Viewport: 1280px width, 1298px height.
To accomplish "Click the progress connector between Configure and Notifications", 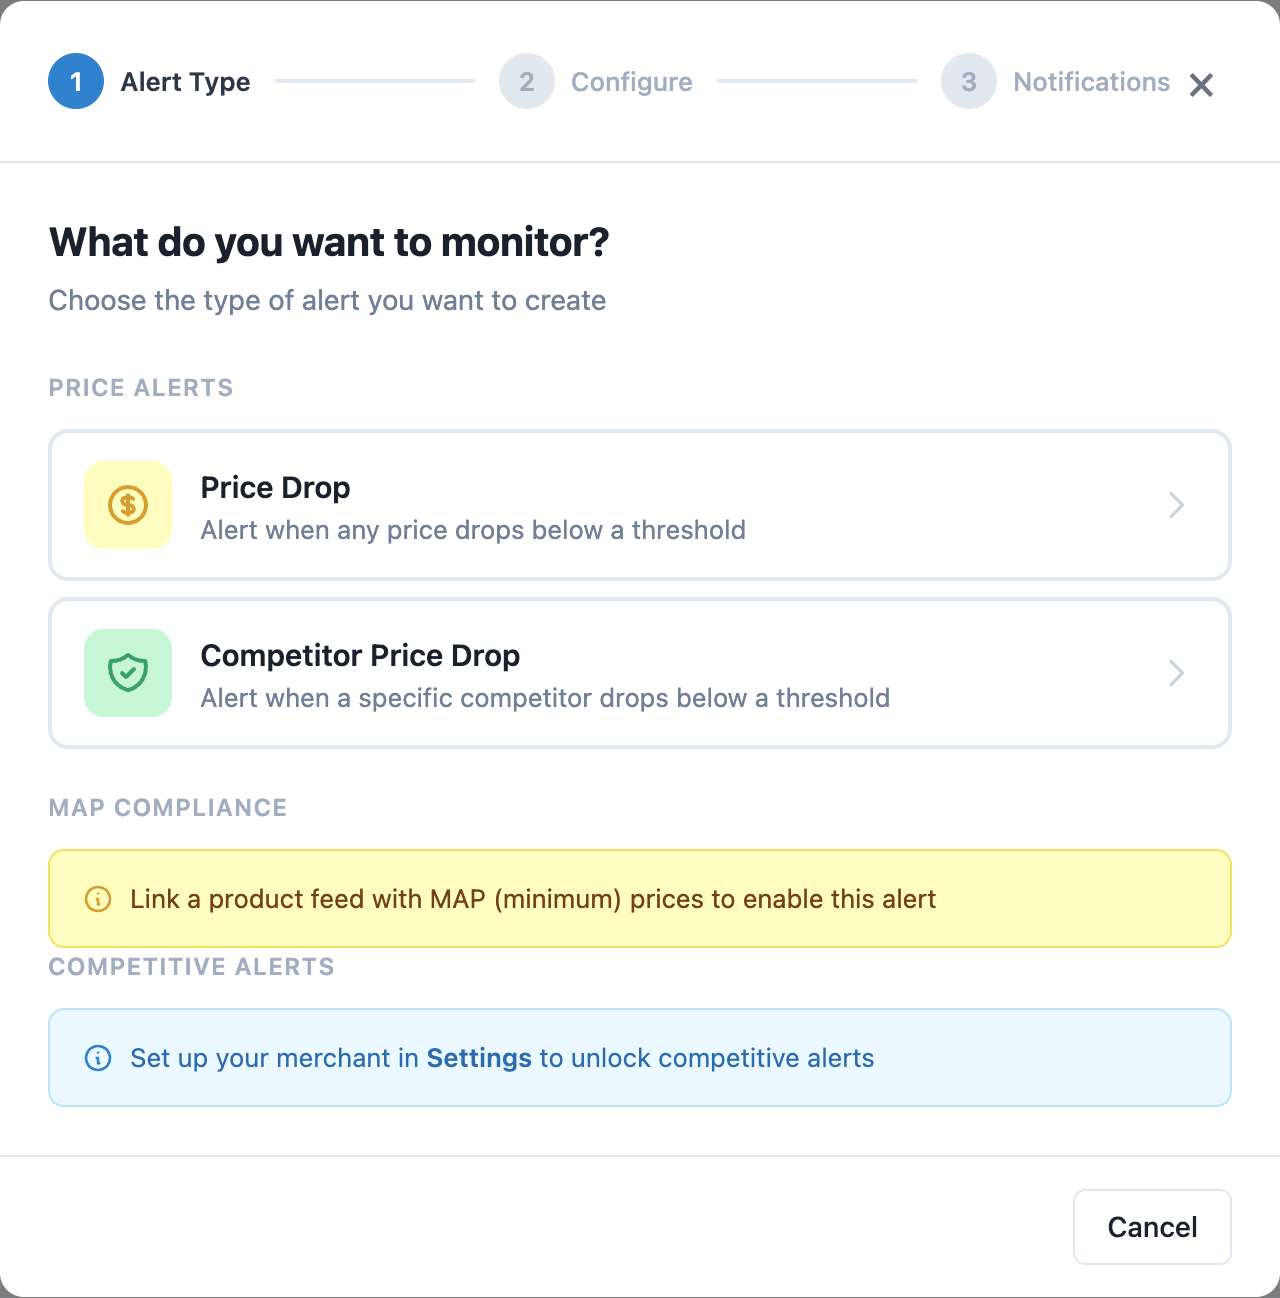I will 818,81.
